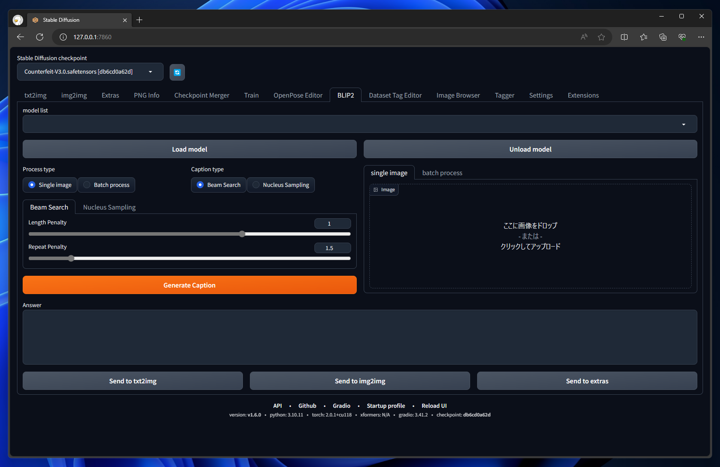
Task: Click the Repeat Penalty slider handle
Action: (71, 259)
